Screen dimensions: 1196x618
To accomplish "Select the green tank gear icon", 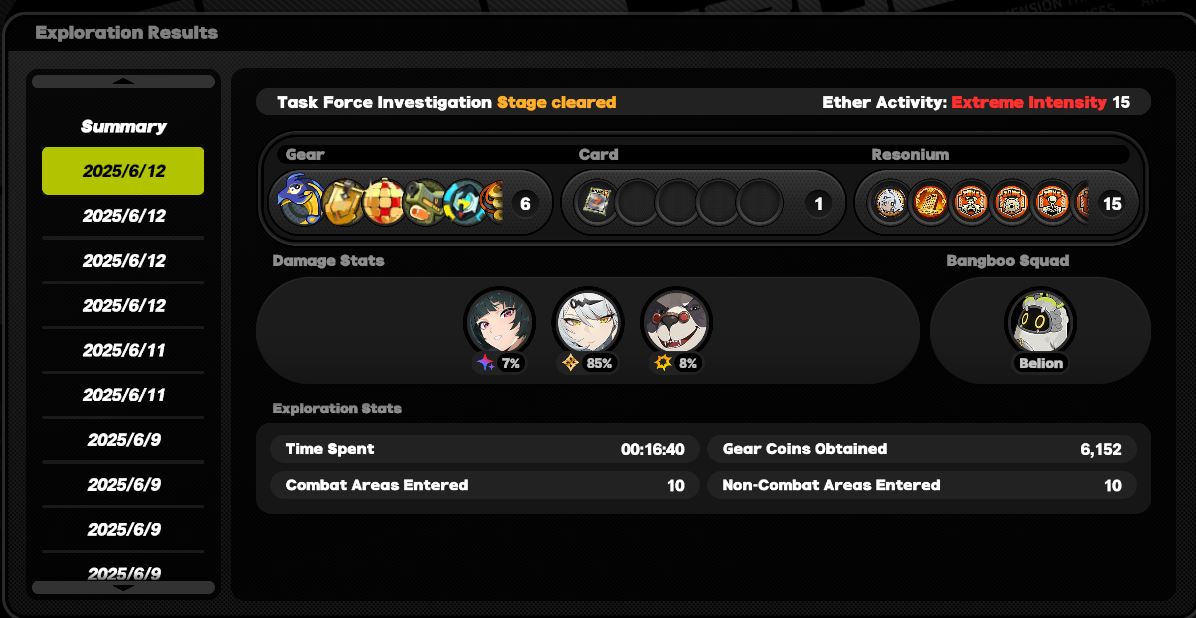I will [424, 202].
